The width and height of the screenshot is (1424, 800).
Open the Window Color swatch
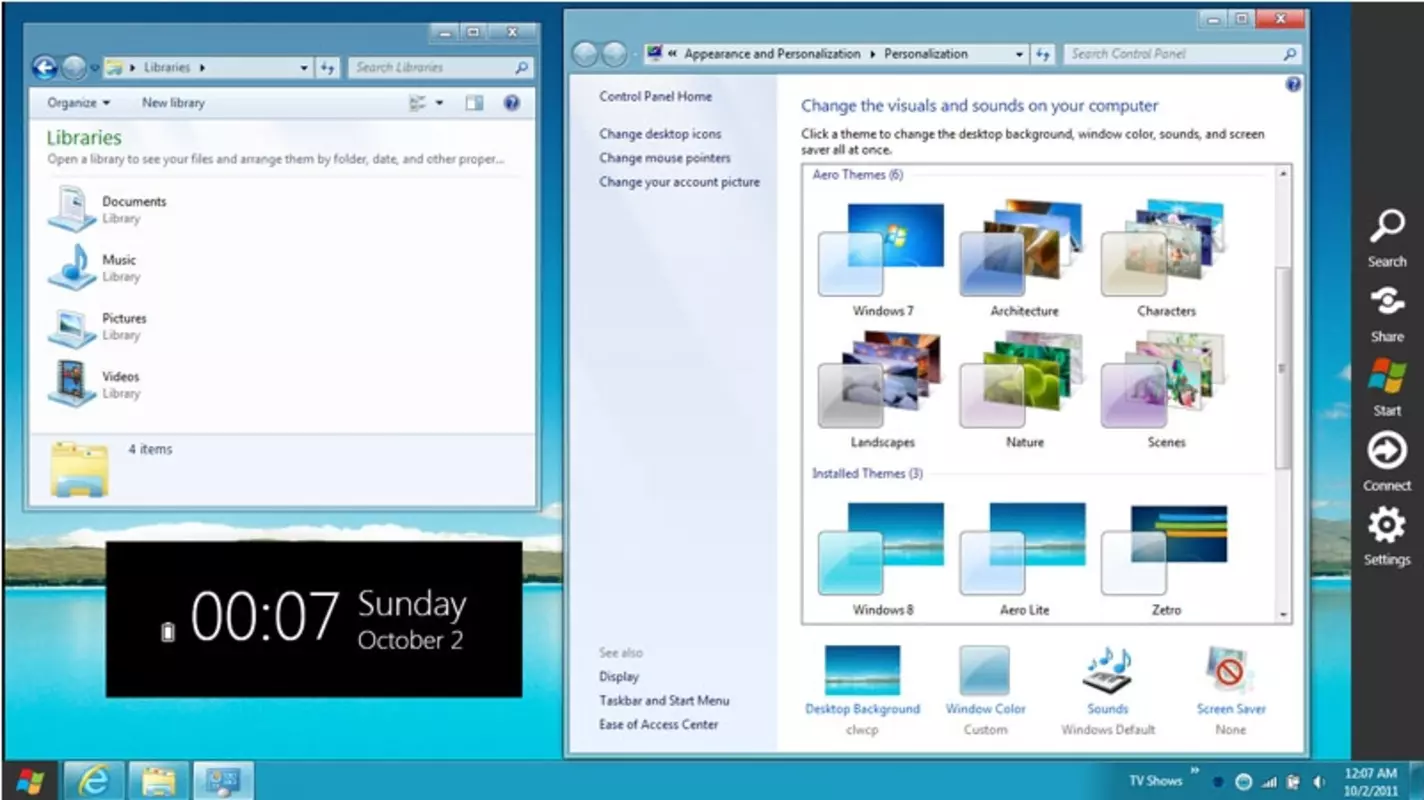(985, 670)
